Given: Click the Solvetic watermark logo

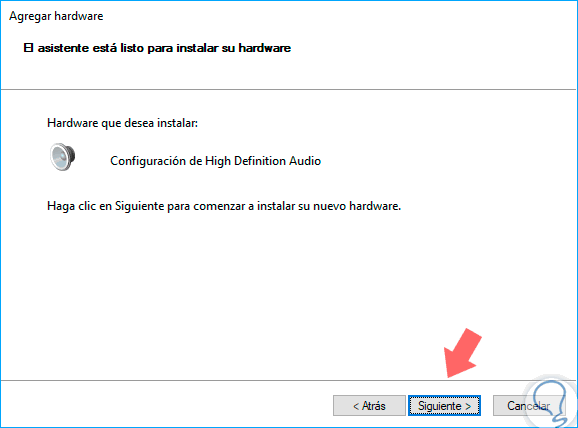Looking at the screenshot, I should [550, 401].
